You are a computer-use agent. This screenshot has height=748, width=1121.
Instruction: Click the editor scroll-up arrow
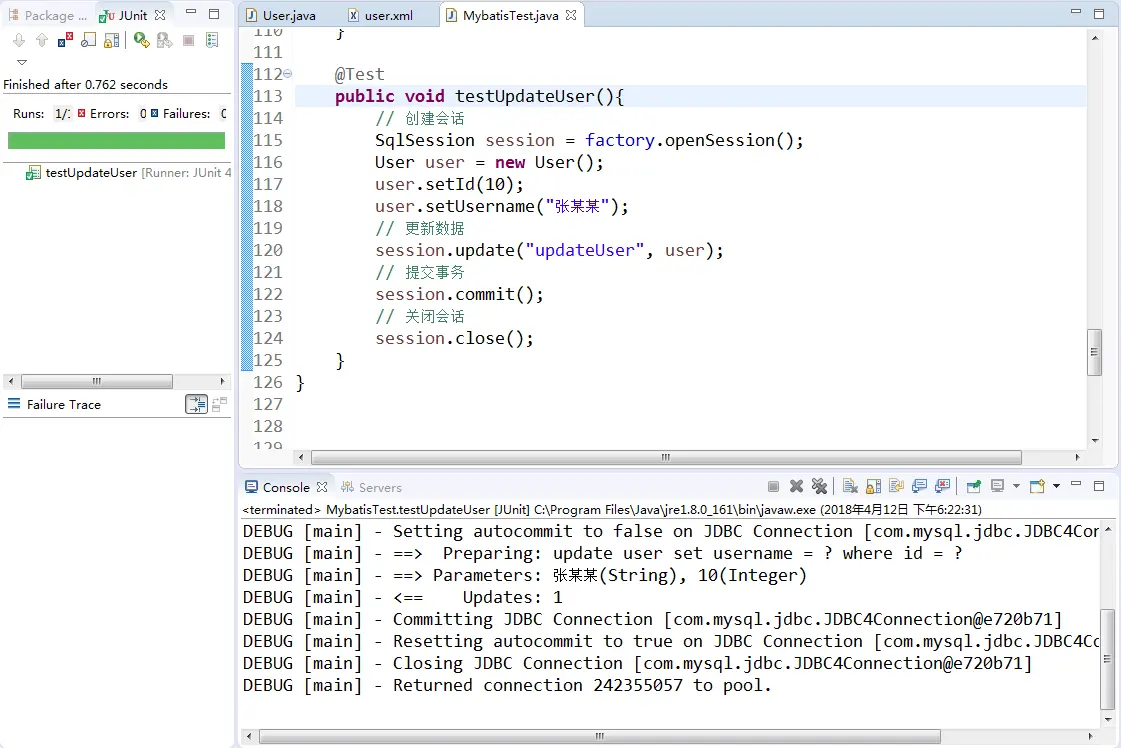click(x=1095, y=38)
